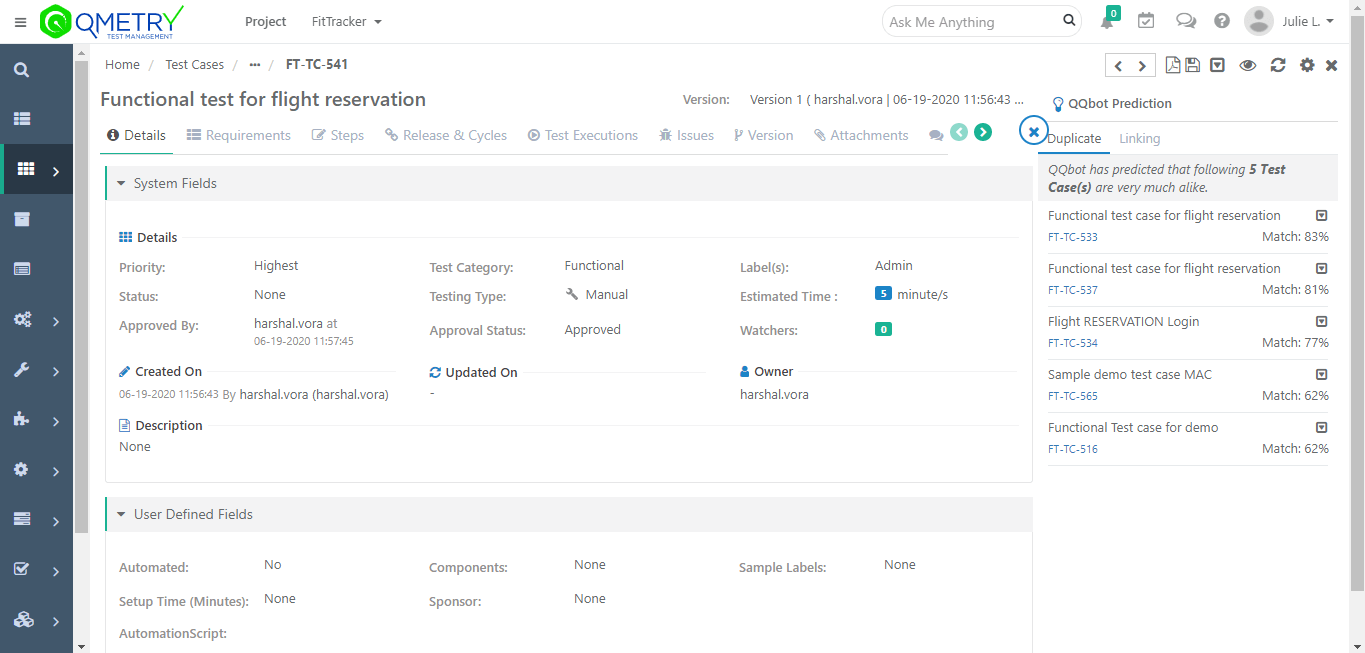
Task: Go to previous test case arrow
Action: (x=1118, y=65)
